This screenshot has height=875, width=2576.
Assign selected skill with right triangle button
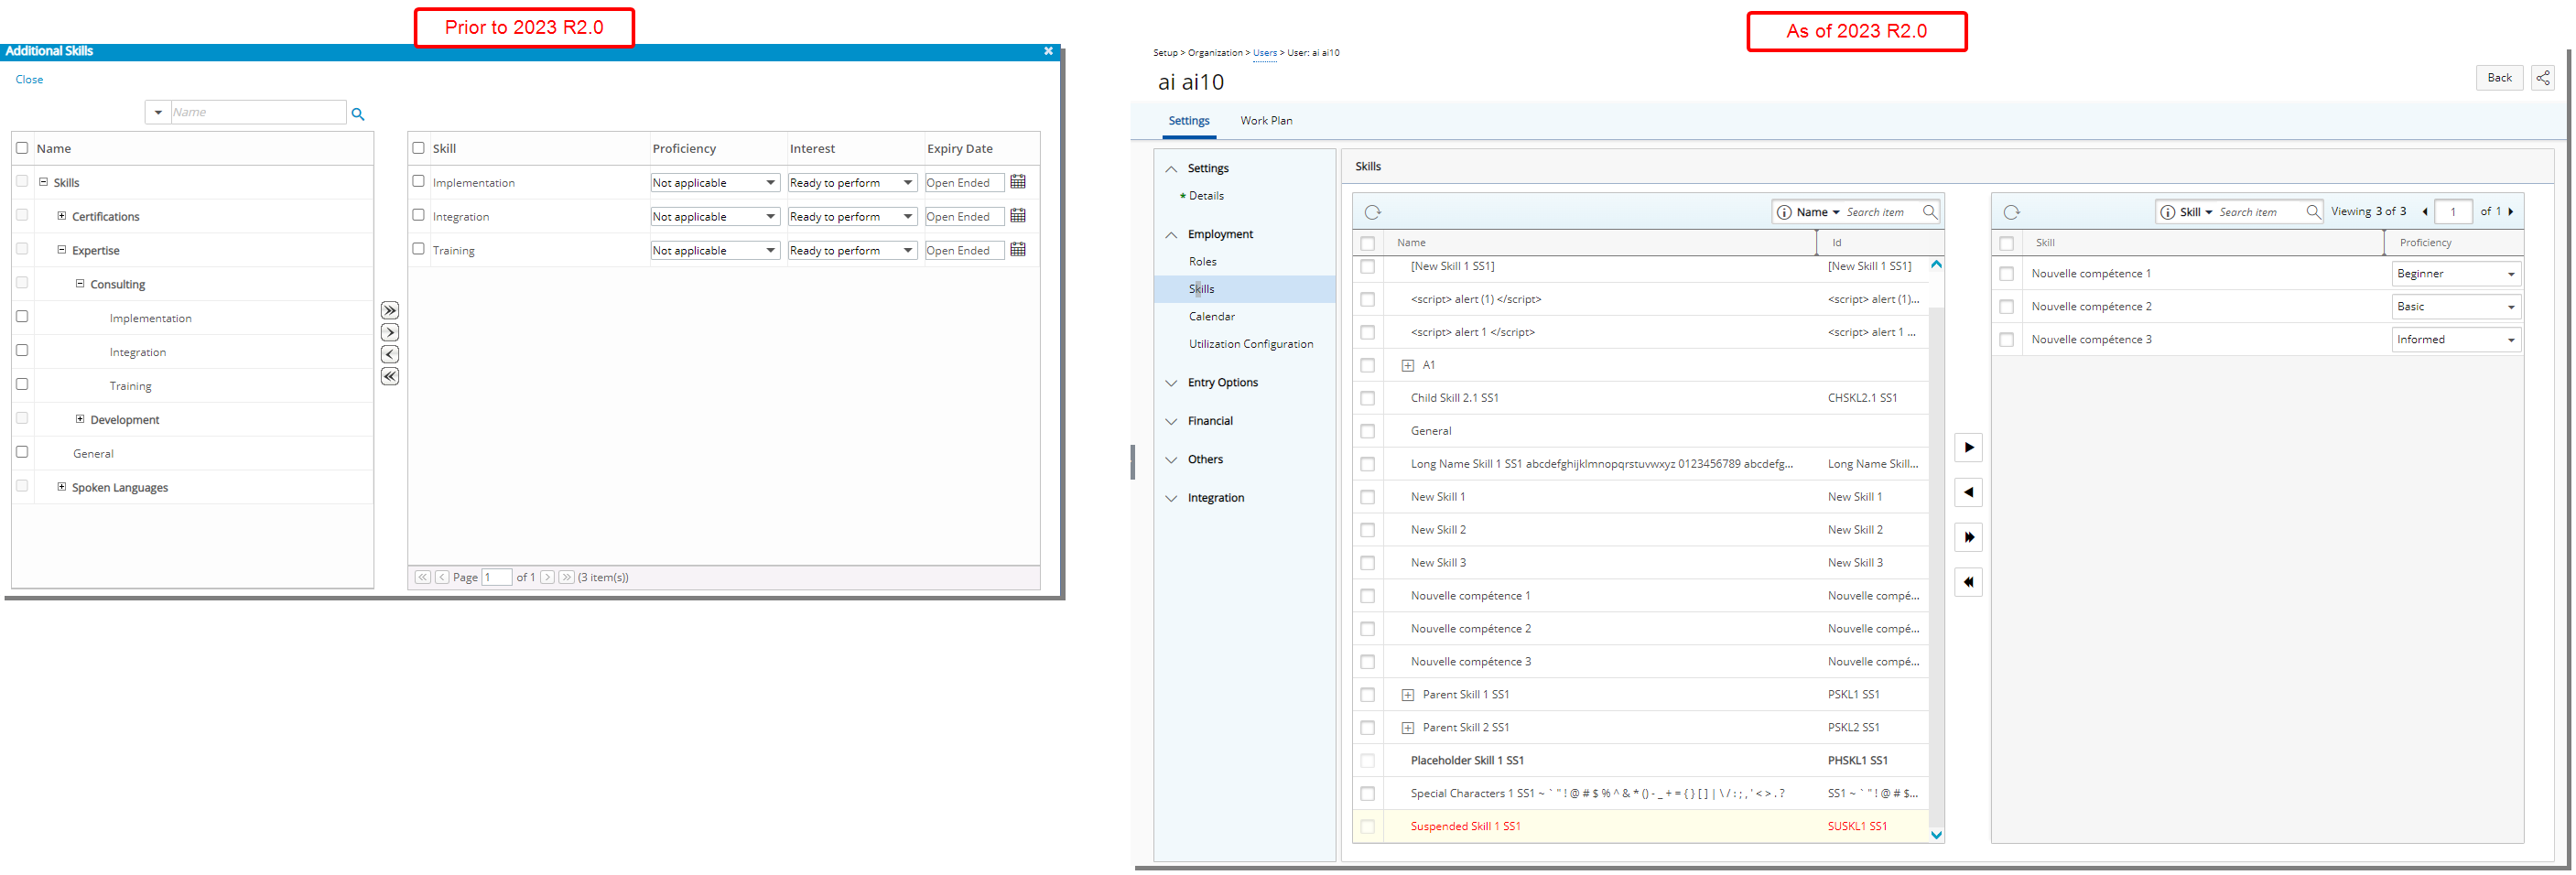tap(1969, 448)
